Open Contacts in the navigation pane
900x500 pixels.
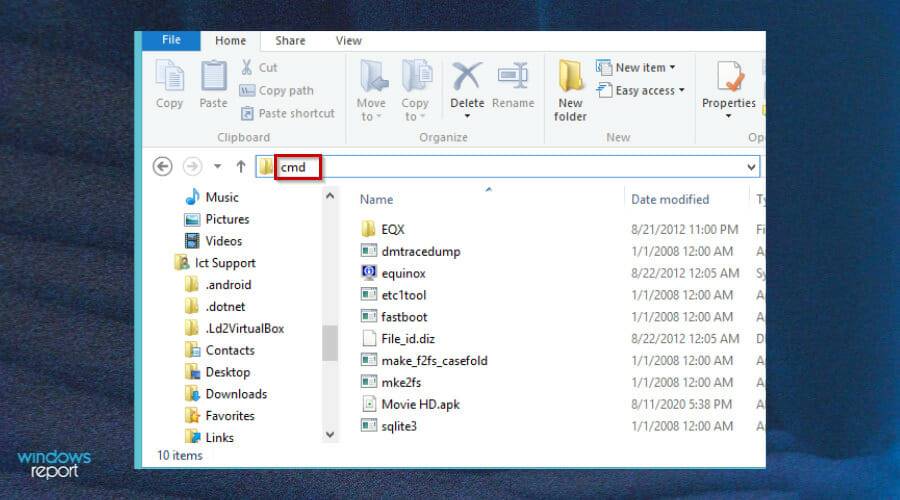pos(219,350)
